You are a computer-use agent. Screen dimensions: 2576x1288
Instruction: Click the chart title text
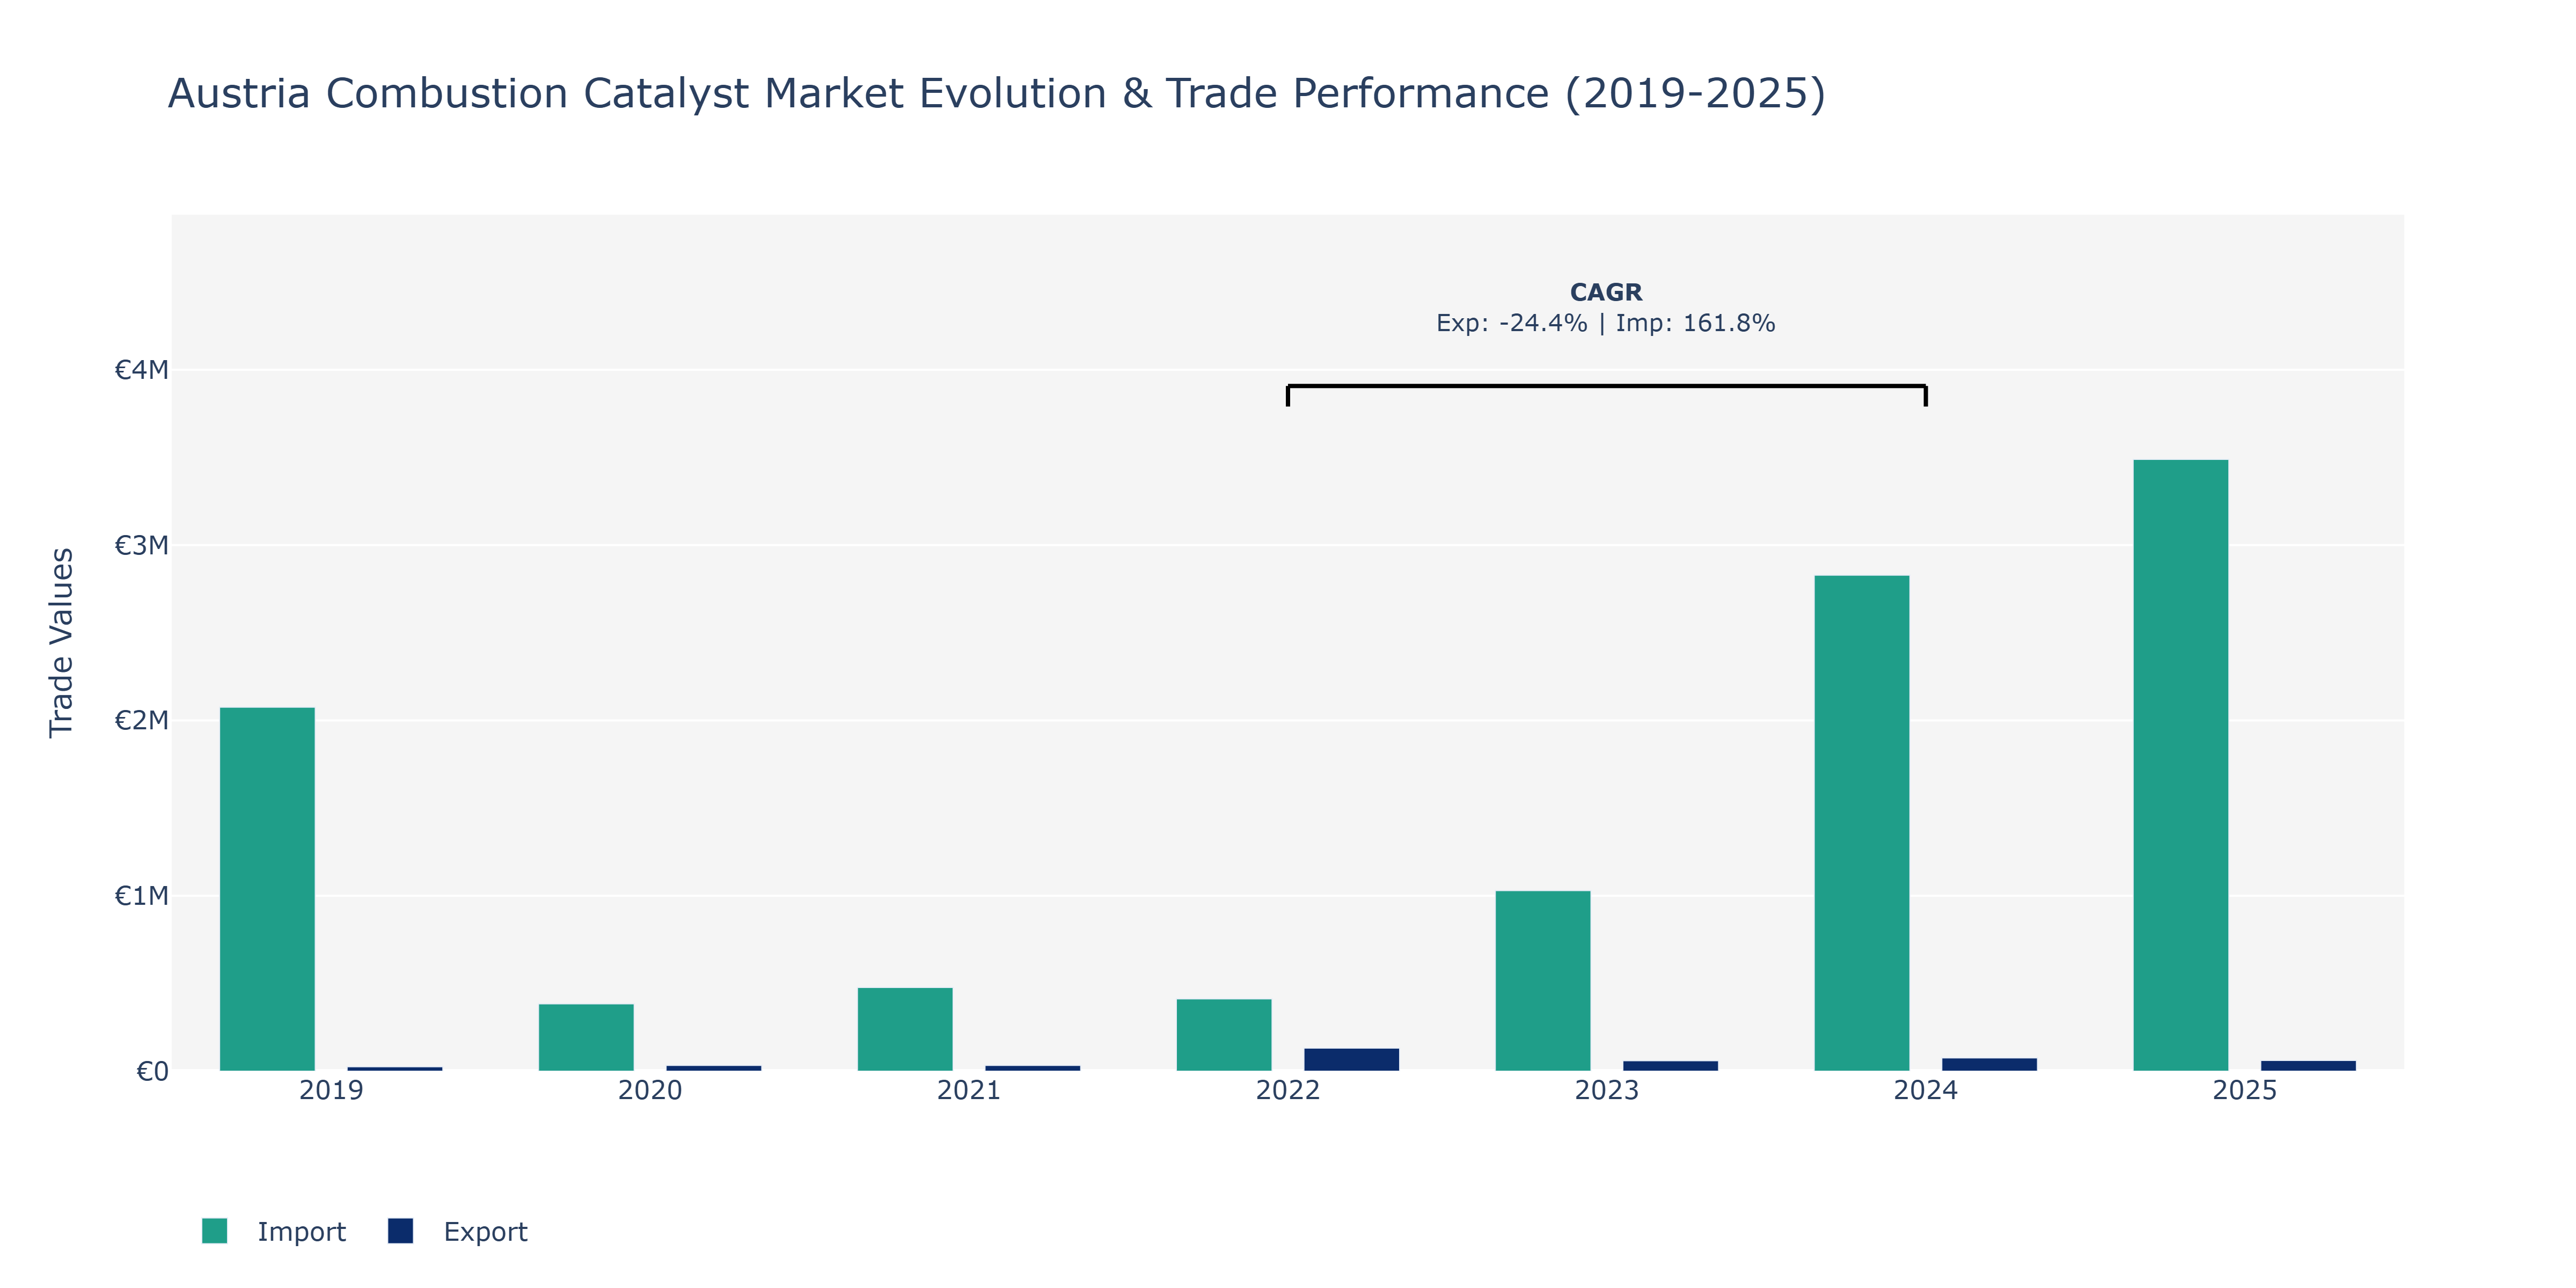pyautogui.click(x=997, y=94)
